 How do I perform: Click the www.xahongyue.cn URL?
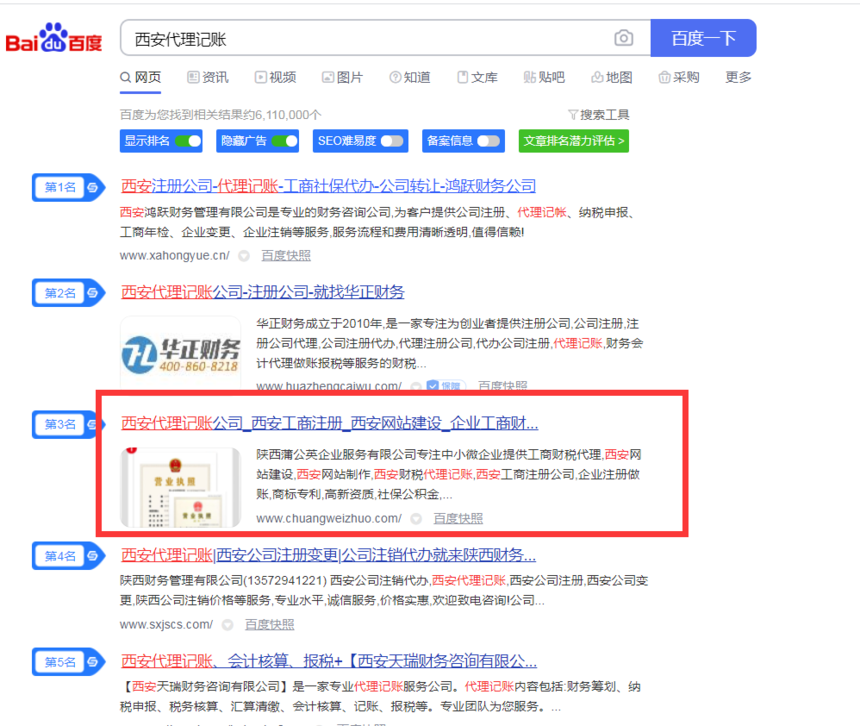[174, 256]
